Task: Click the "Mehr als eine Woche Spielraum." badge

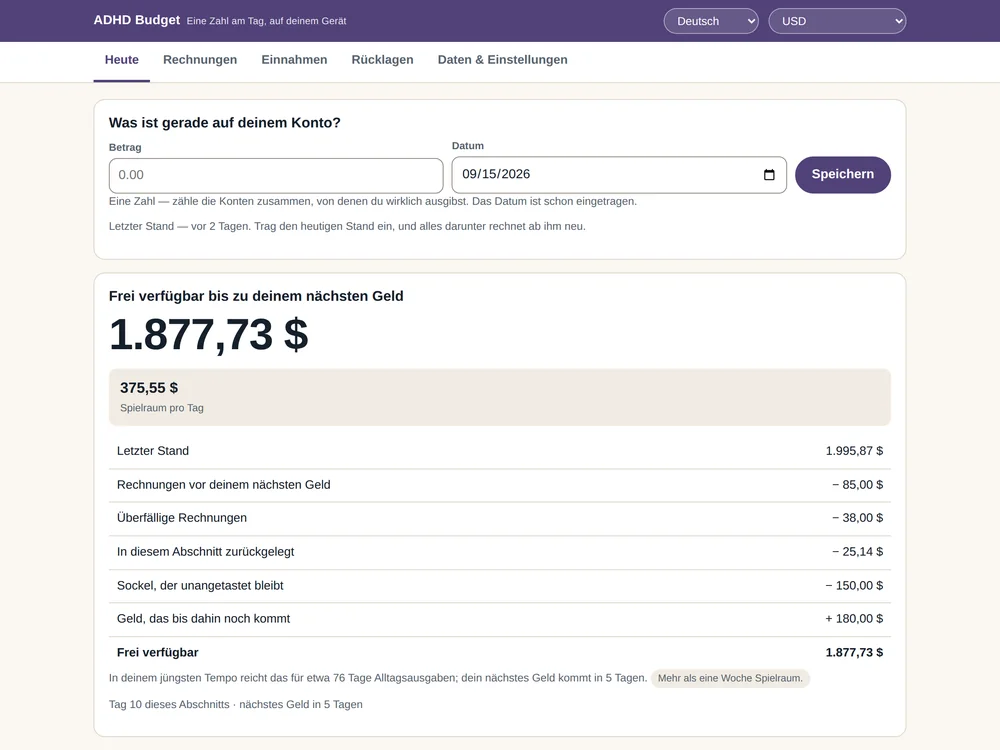Action: [730, 678]
